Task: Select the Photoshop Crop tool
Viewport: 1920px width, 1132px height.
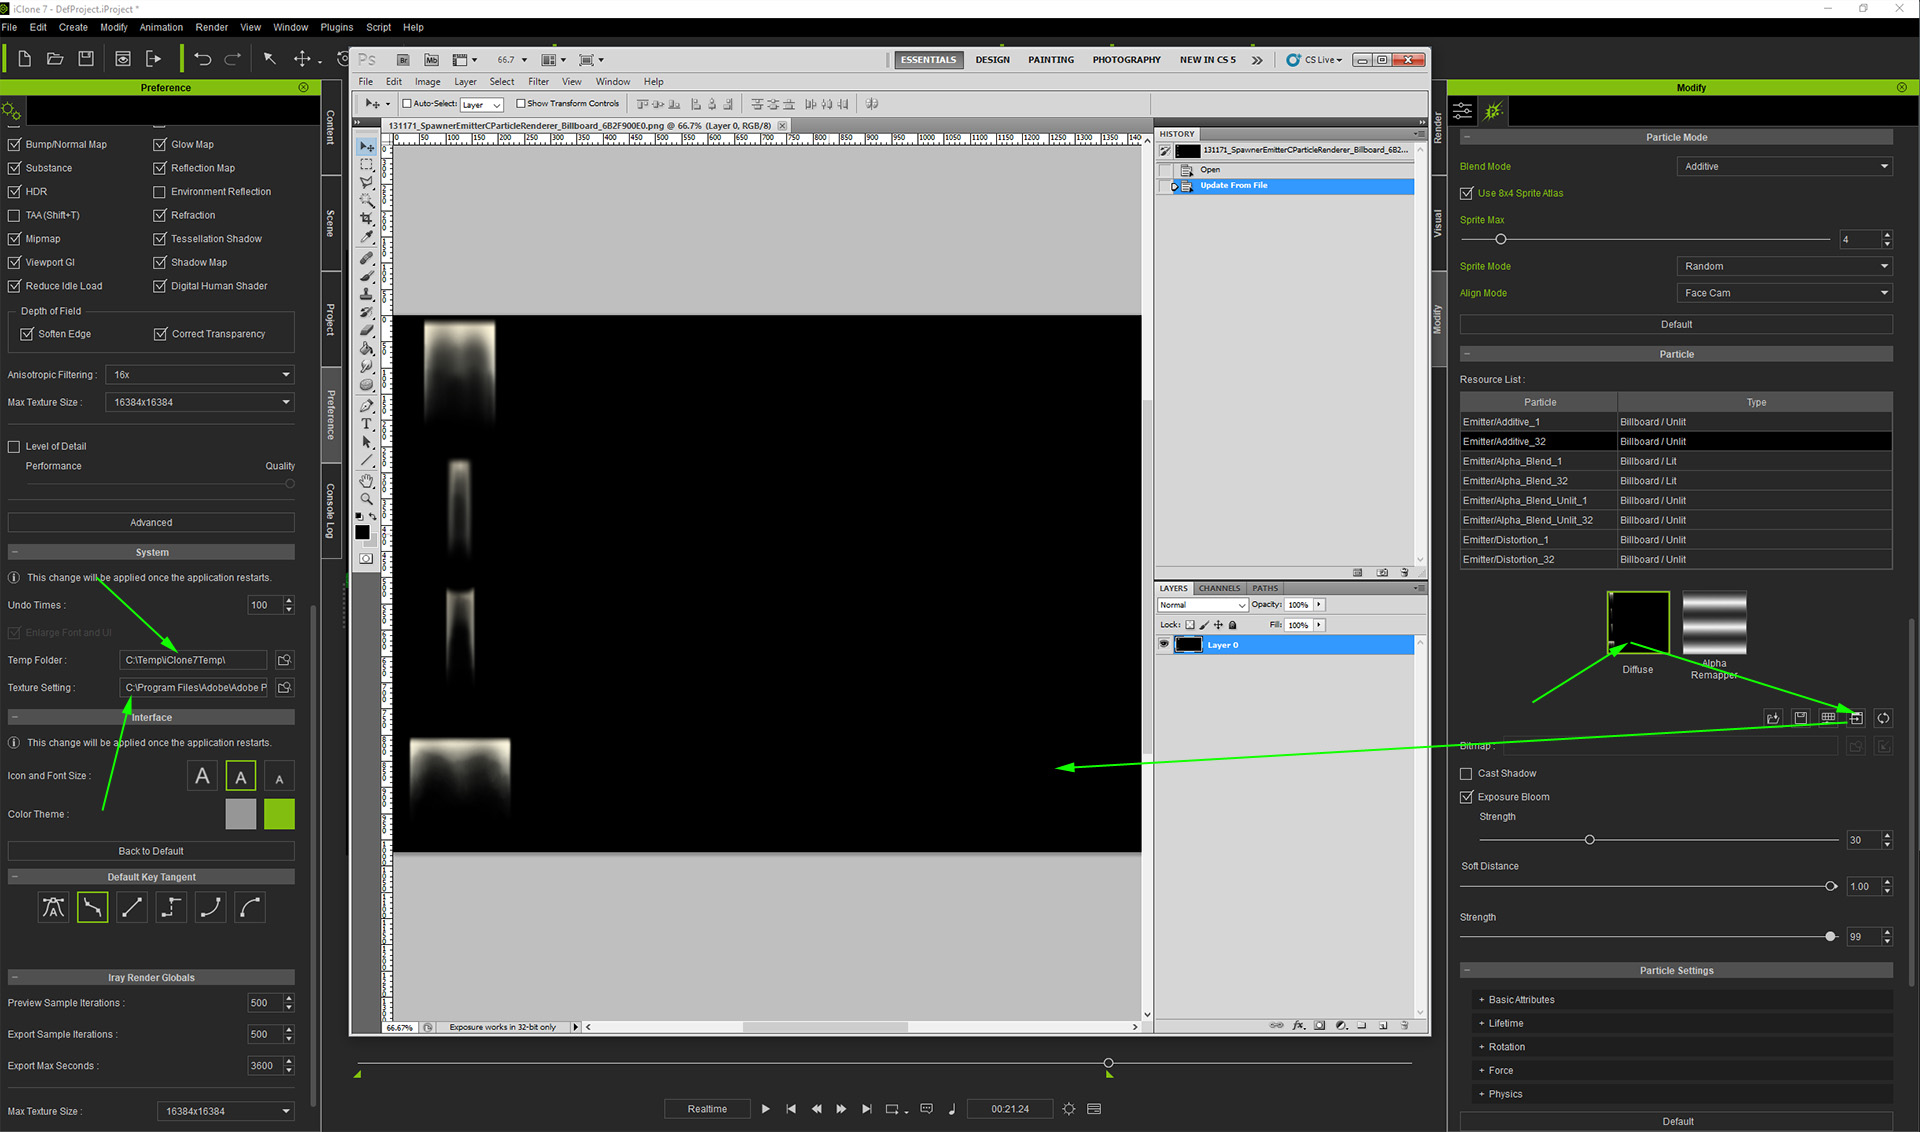Action: coord(367,218)
